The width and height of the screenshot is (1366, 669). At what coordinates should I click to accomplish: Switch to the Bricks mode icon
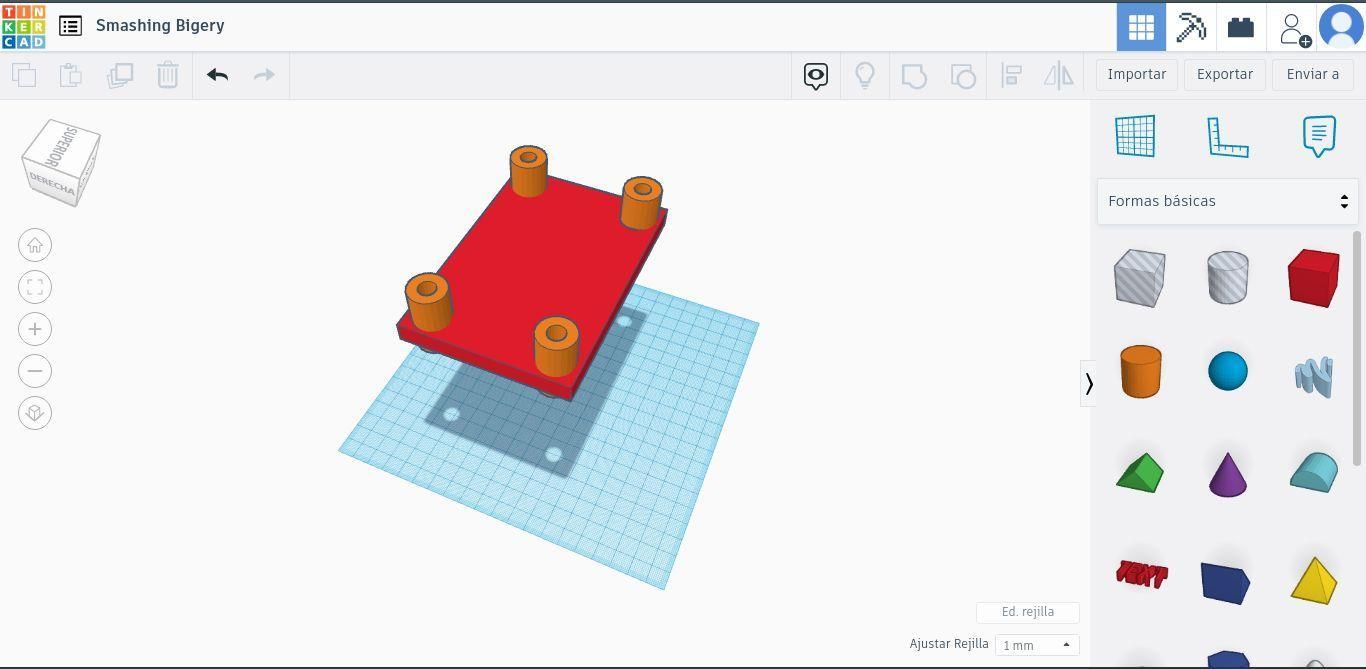(x=1241, y=27)
